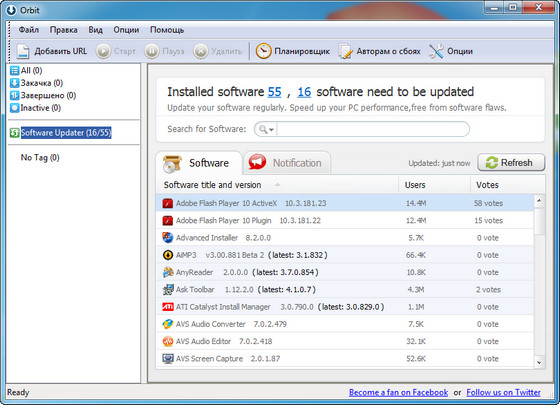This screenshot has height=405, width=560.
Task: Select the AIMP3 software row
Action: pyautogui.click(x=345, y=255)
